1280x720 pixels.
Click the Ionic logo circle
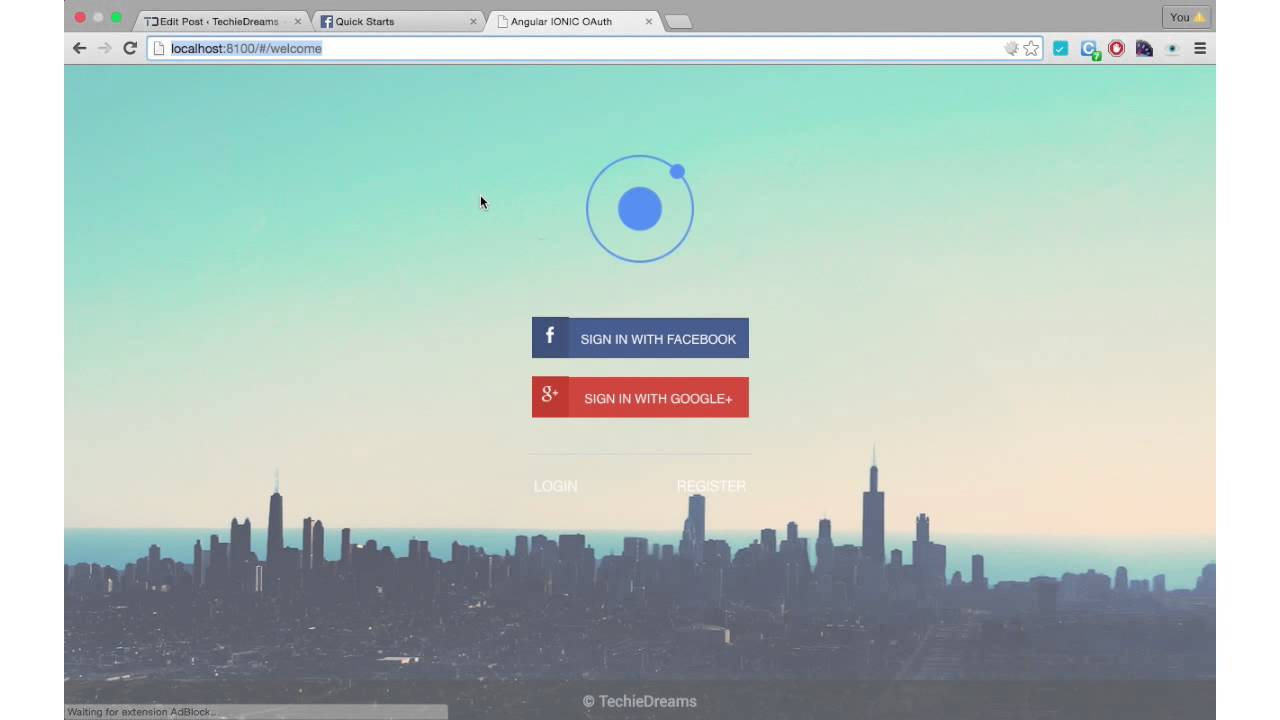640,208
